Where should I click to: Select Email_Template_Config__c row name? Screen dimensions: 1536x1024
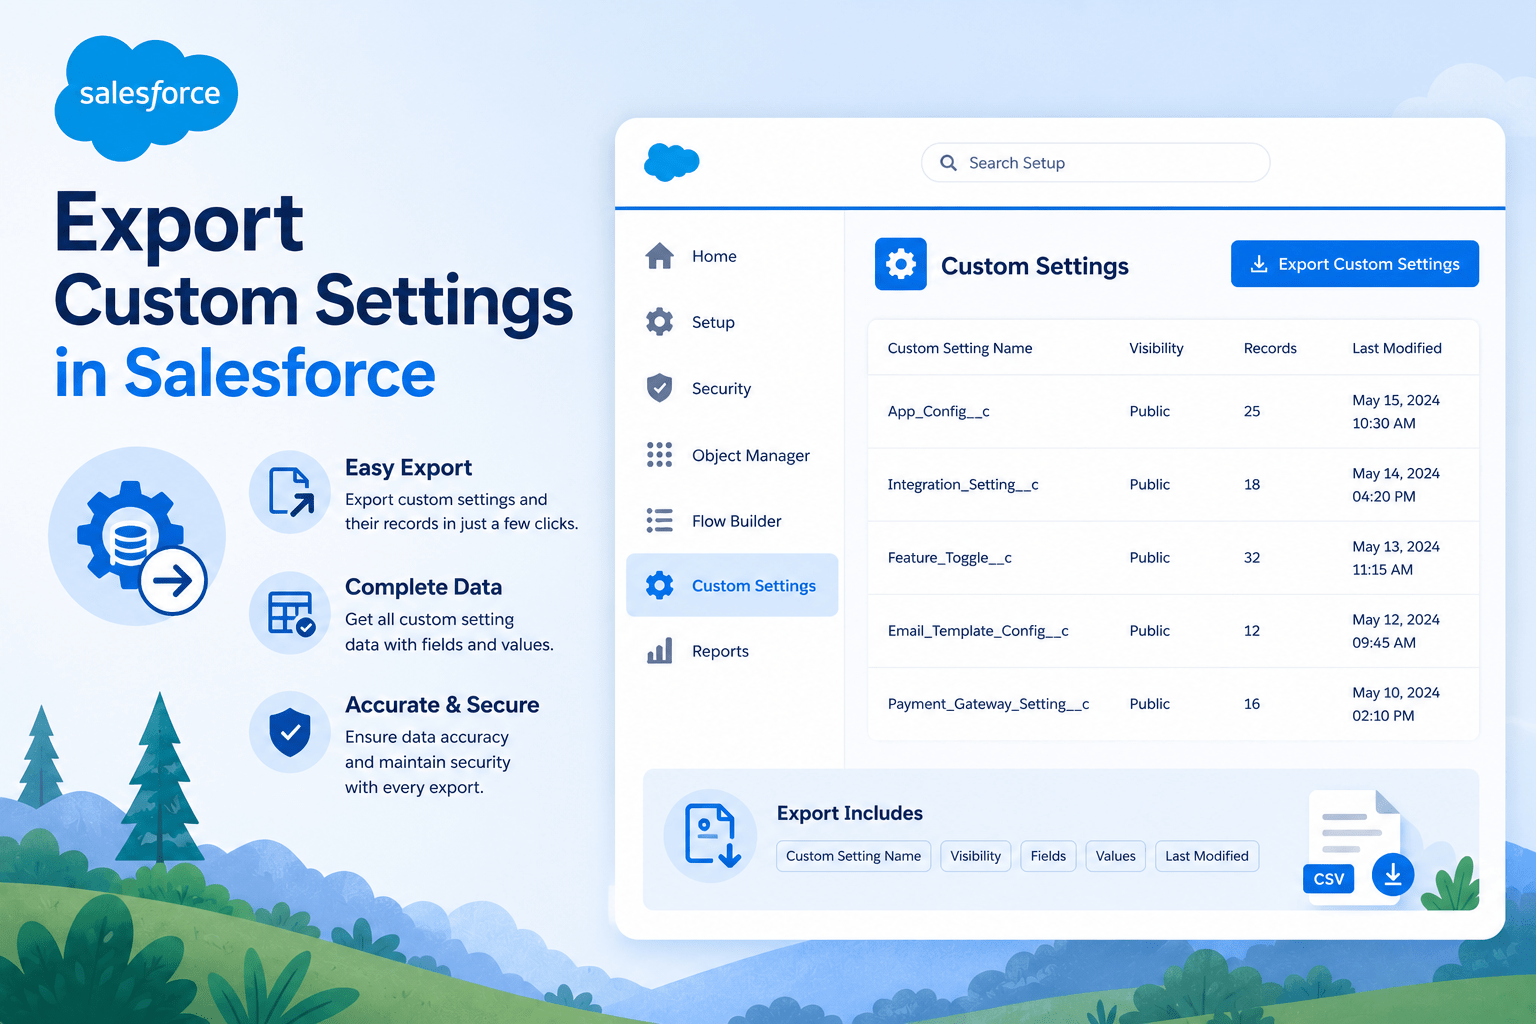click(x=978, y=630)
